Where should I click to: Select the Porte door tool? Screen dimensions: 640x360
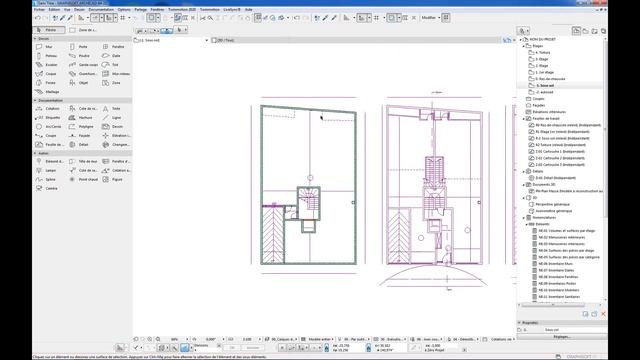point(79,47)
